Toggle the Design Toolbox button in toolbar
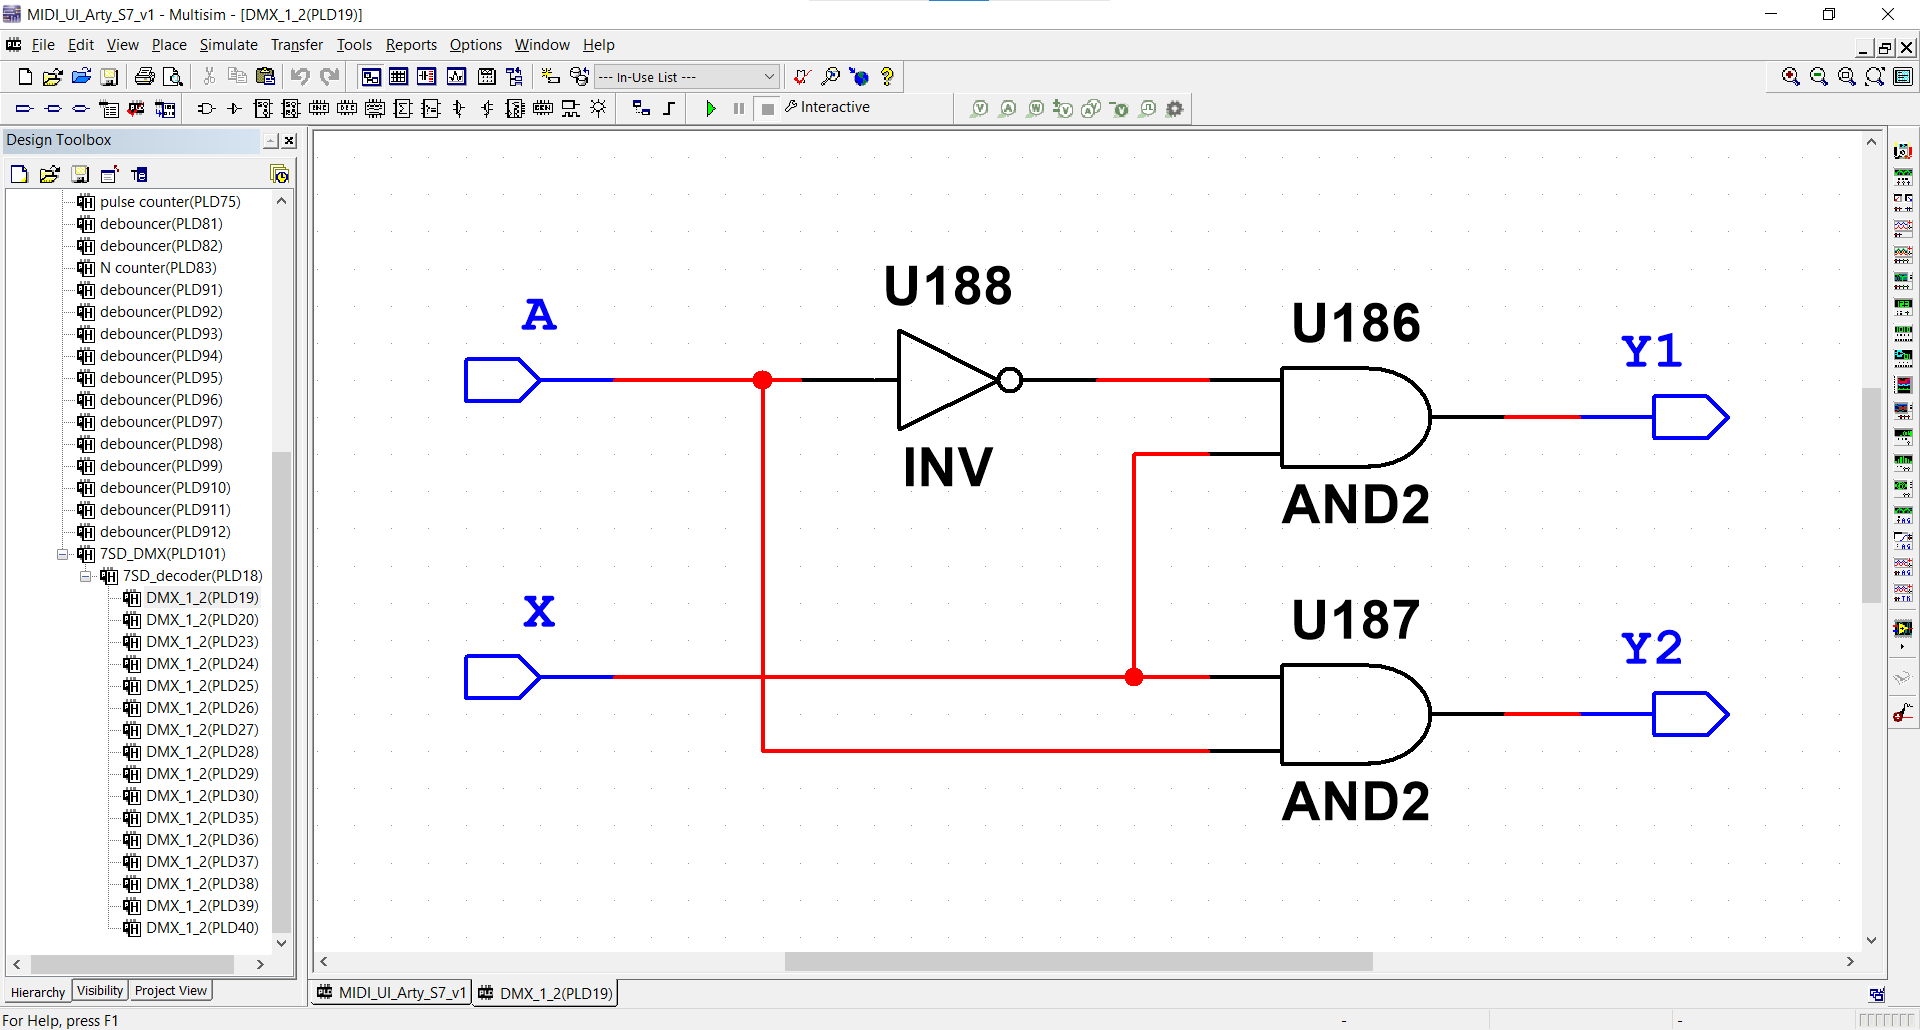1920x1030 pixels. click(370, 77)
